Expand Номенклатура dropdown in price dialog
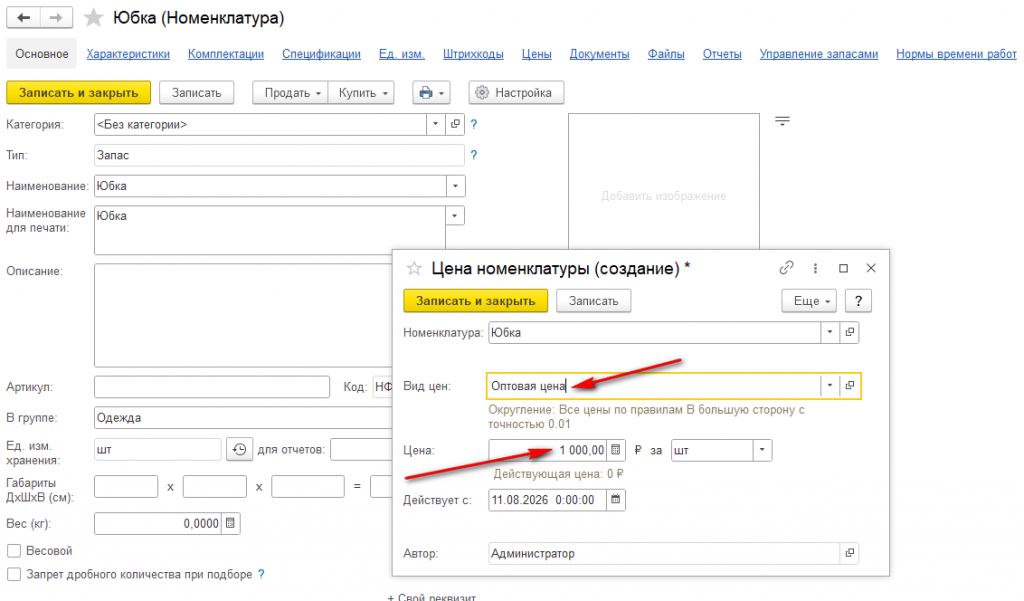Image resolution: width=1024 pixels, height=601 pixels. 830,332
